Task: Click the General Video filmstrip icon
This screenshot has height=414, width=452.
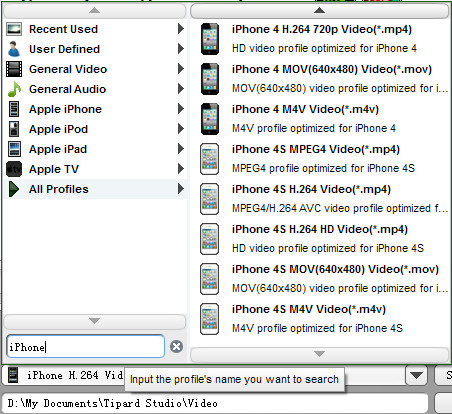Action: coord(14,69)
